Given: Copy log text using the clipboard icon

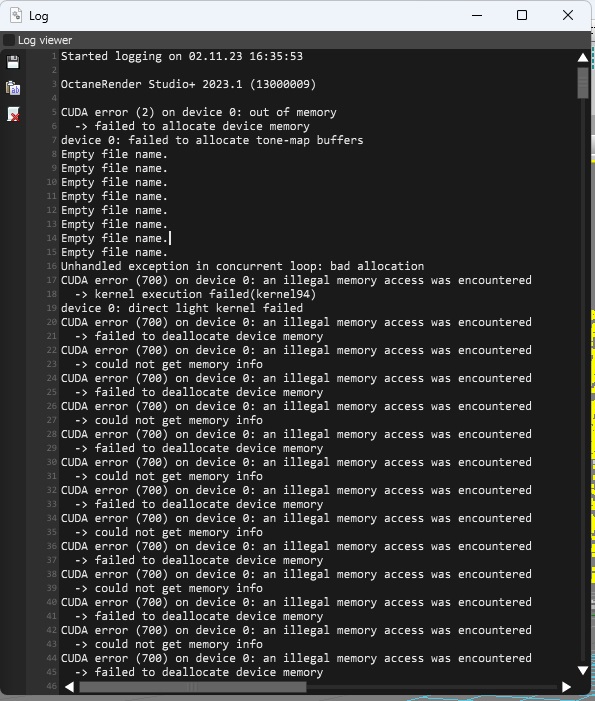Looking at the screenshot, I should point(13,88).
